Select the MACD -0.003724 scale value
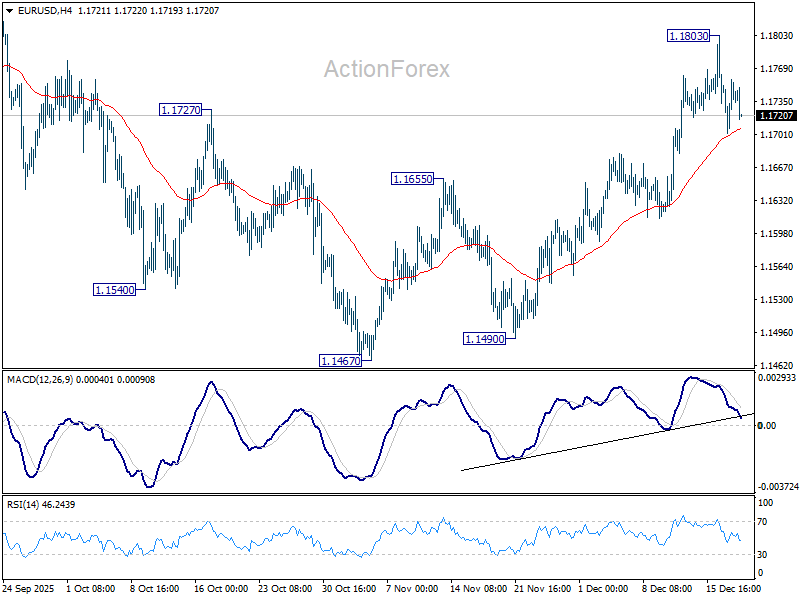This screenshot has height=600, width=800. pyautogui.click(x=778, y=487)
